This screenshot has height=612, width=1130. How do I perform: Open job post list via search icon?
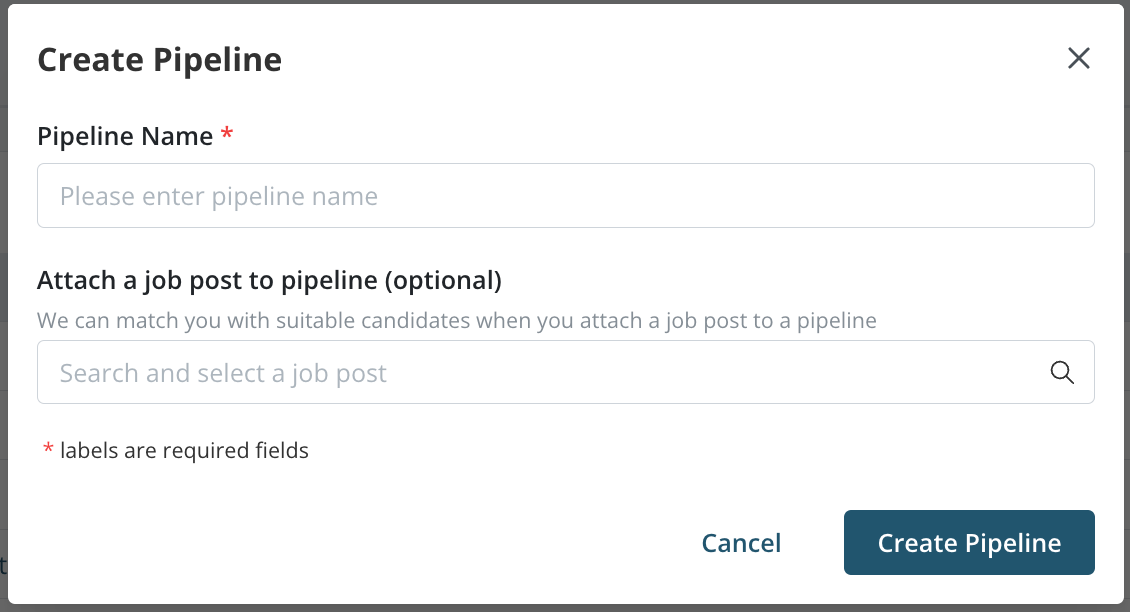pos(1062,373)
